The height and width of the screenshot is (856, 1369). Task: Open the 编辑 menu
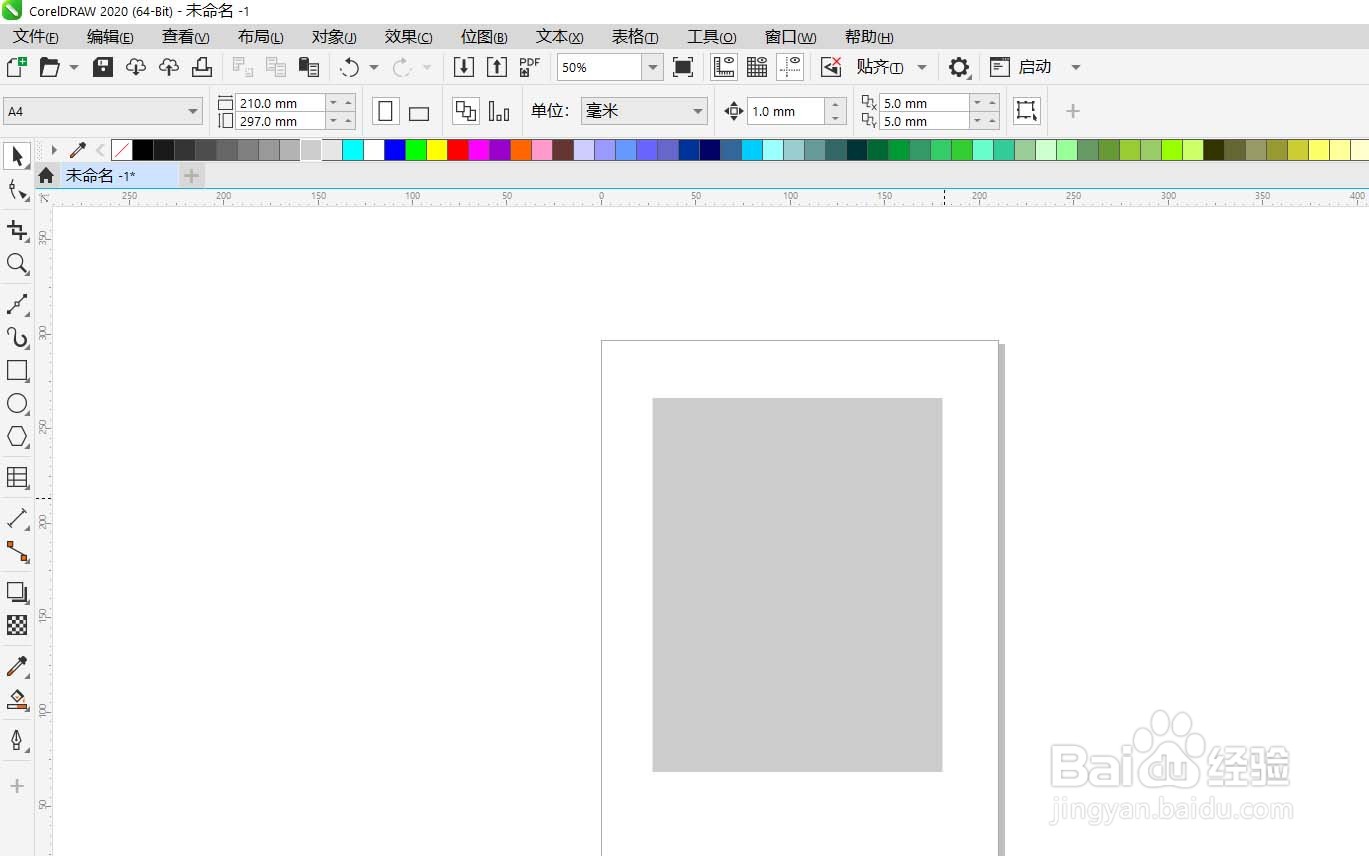point(110,37)
